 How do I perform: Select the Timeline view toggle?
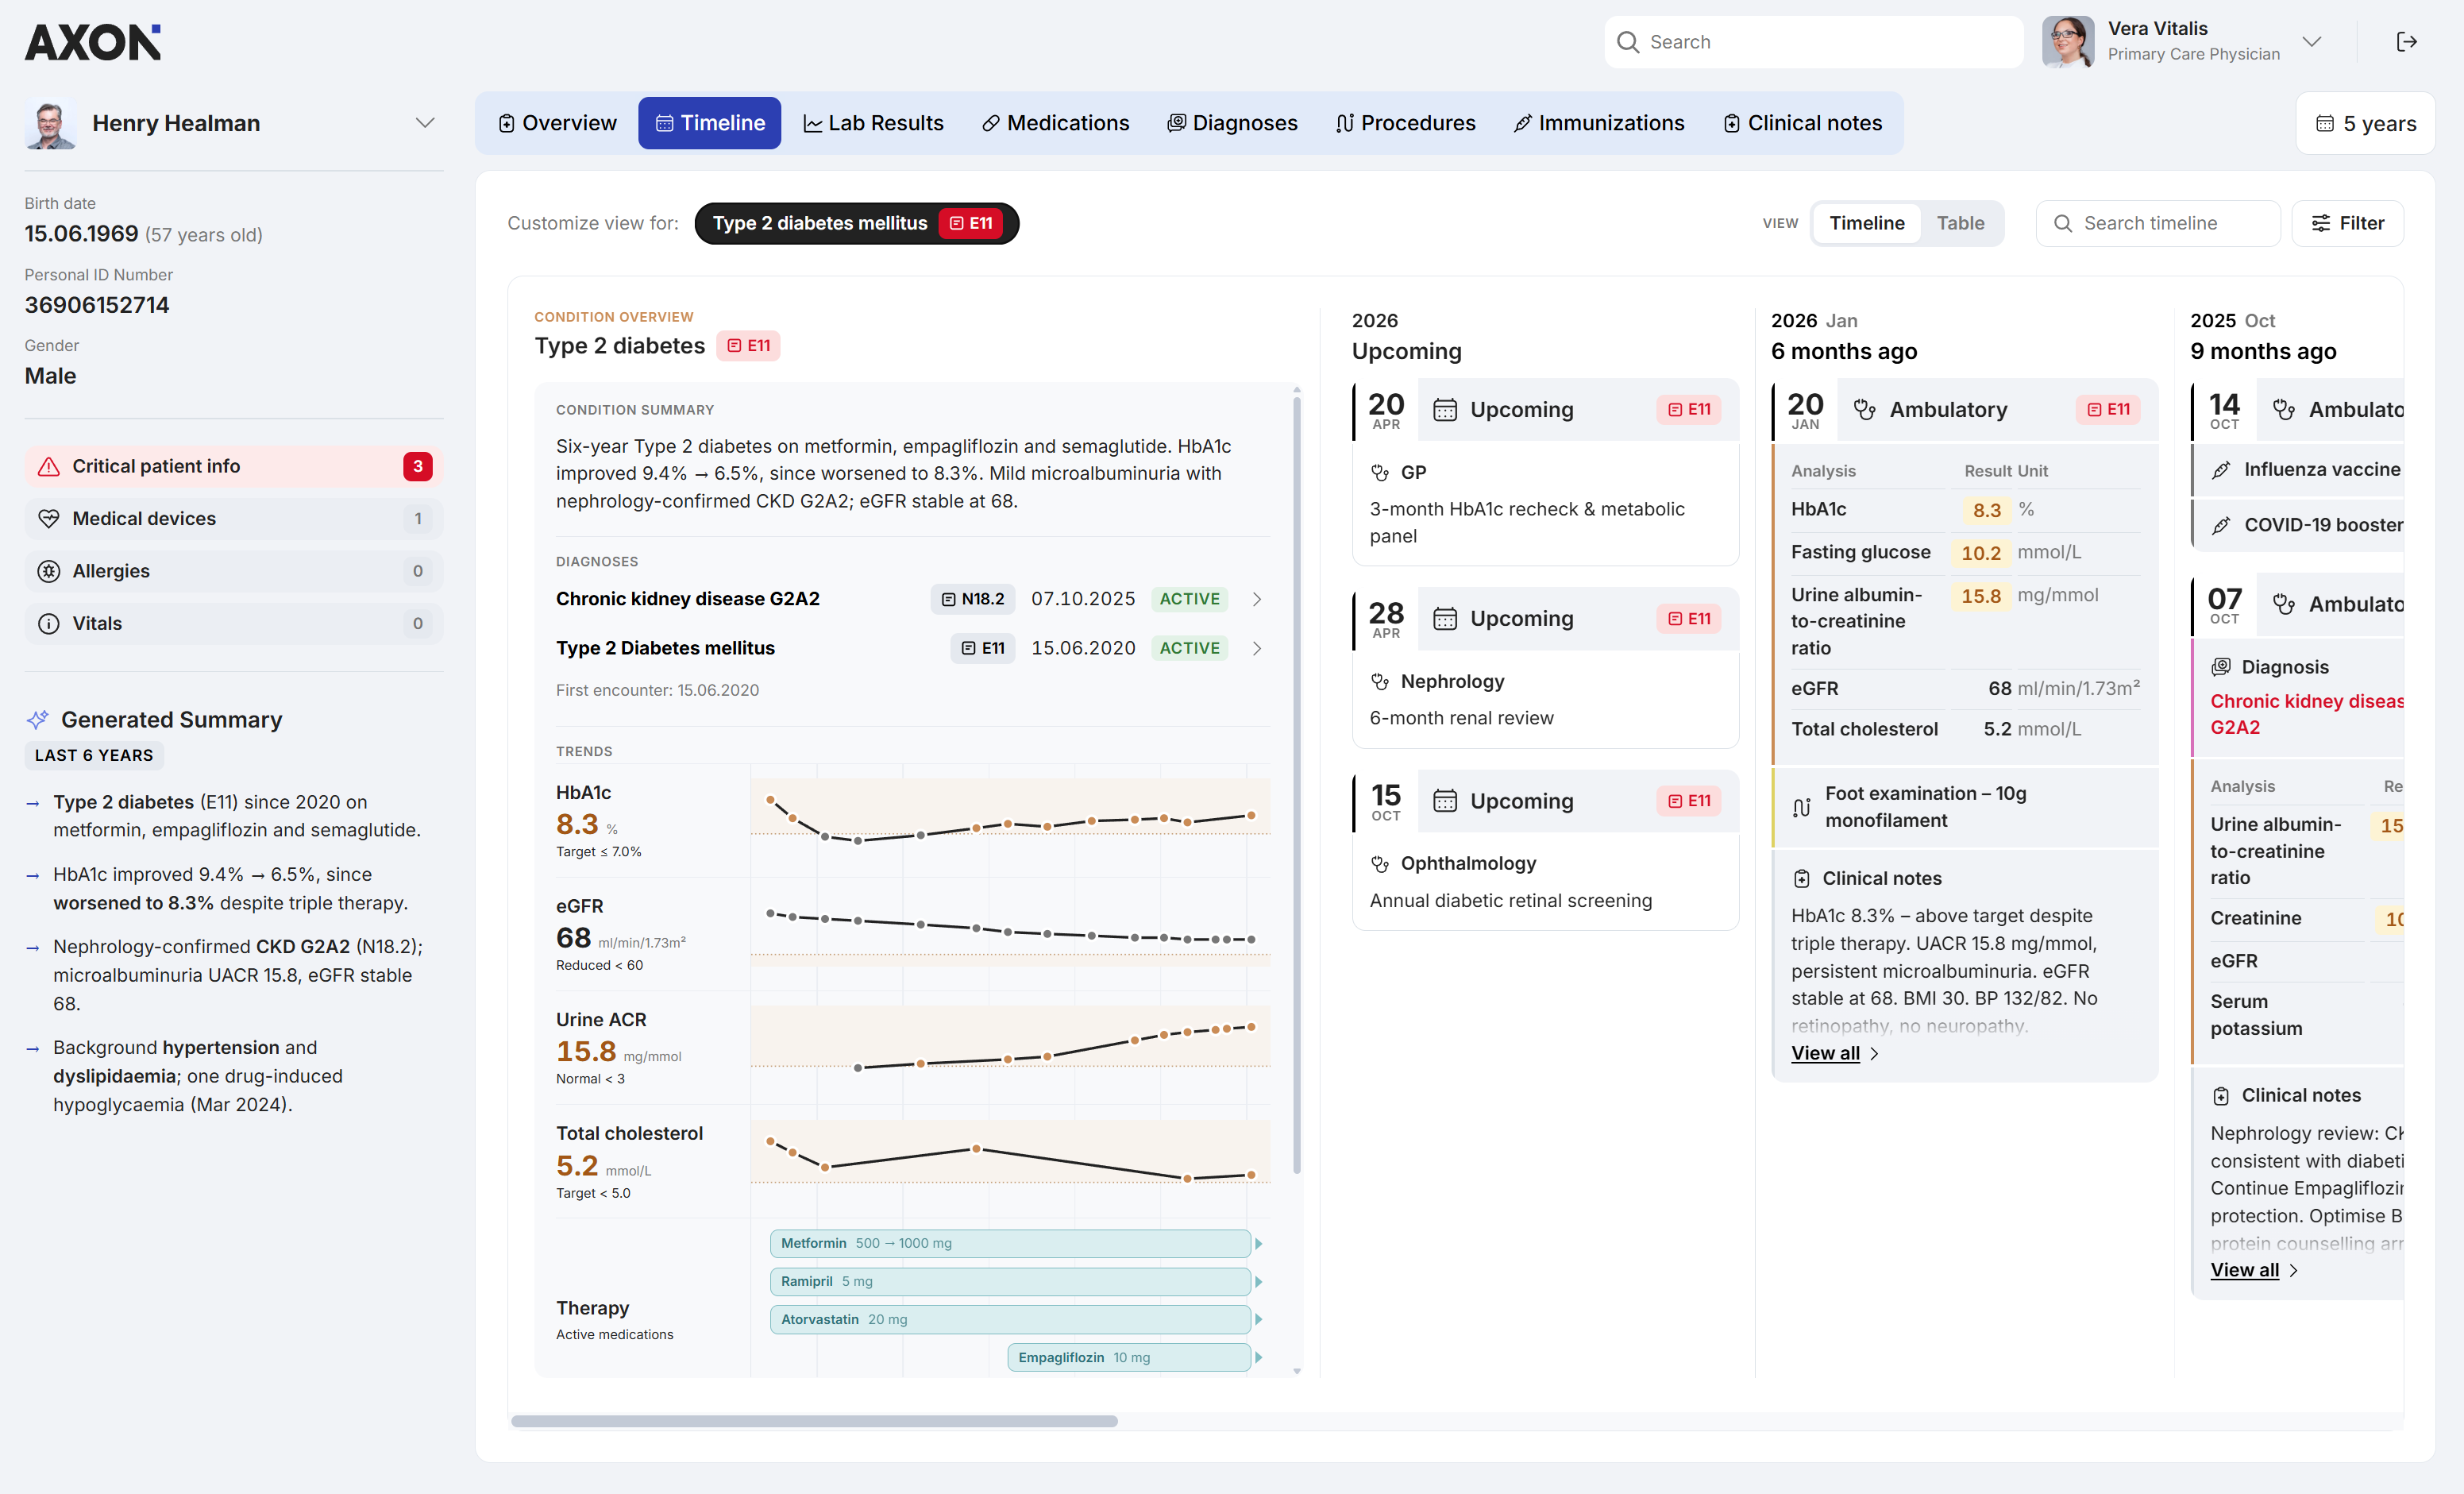(1866, 223)
